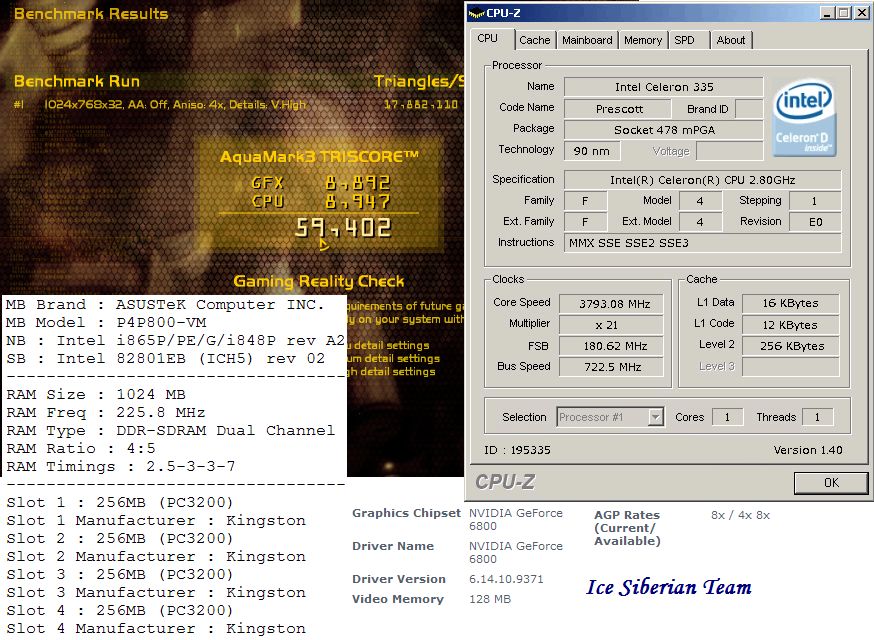Image resolution: width=874 pixels, height=640 pixels.
Task: Click the SB Intel 82801EB line
Action: [165, 358]
